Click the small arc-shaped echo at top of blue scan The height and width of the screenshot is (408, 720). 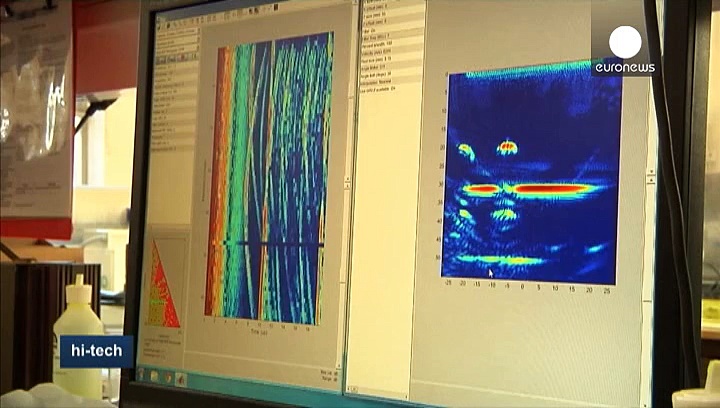(508, 148)
